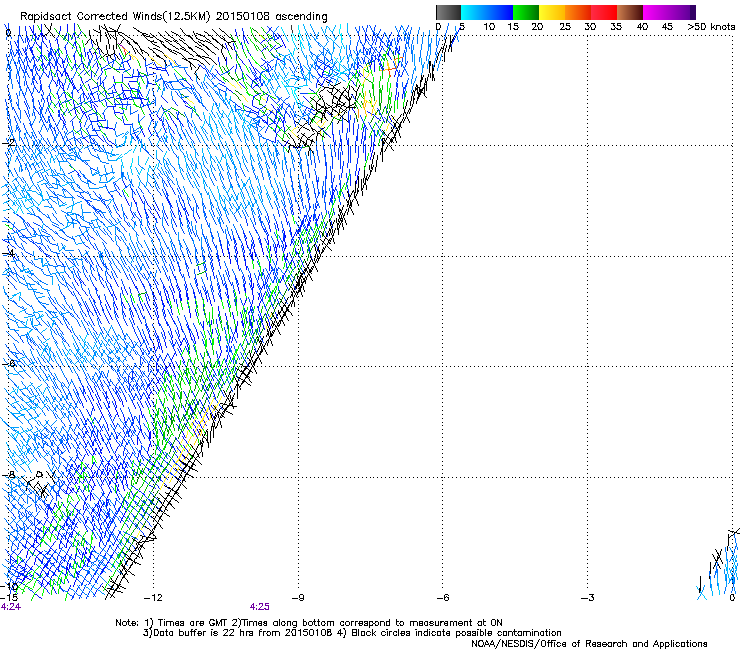
Task: Click the '20150108 ascending' text in the title
Action: tap(272, 17)
